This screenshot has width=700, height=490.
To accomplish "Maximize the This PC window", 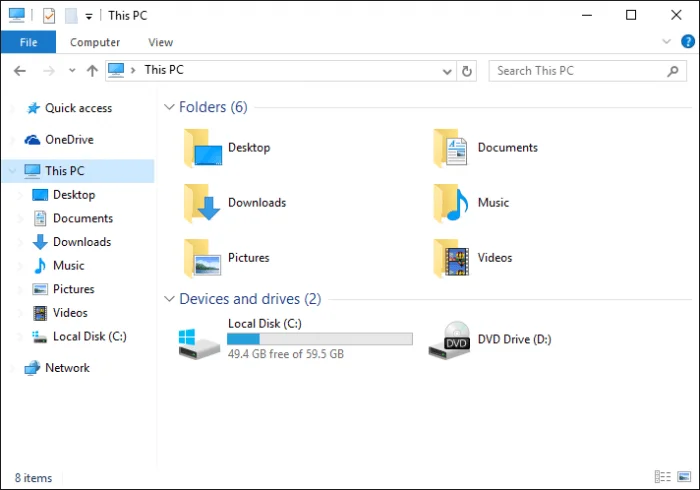I will point(631,16).
